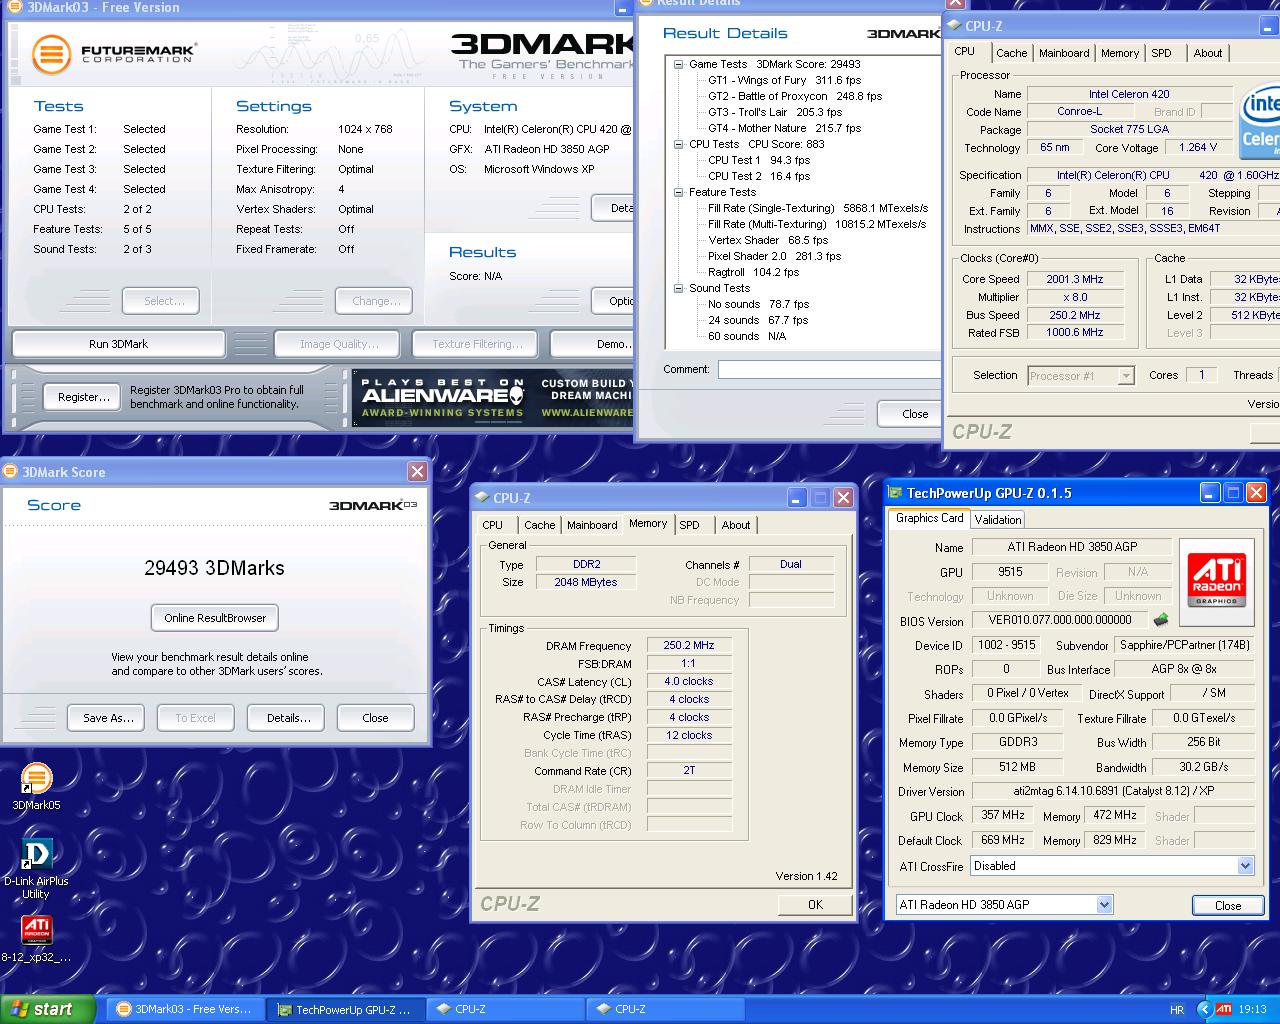The width and height of the screenshot is (1280, 1024).
Task: Click Close button in the GPU-Z window
Action: (x=1228, y=905)
